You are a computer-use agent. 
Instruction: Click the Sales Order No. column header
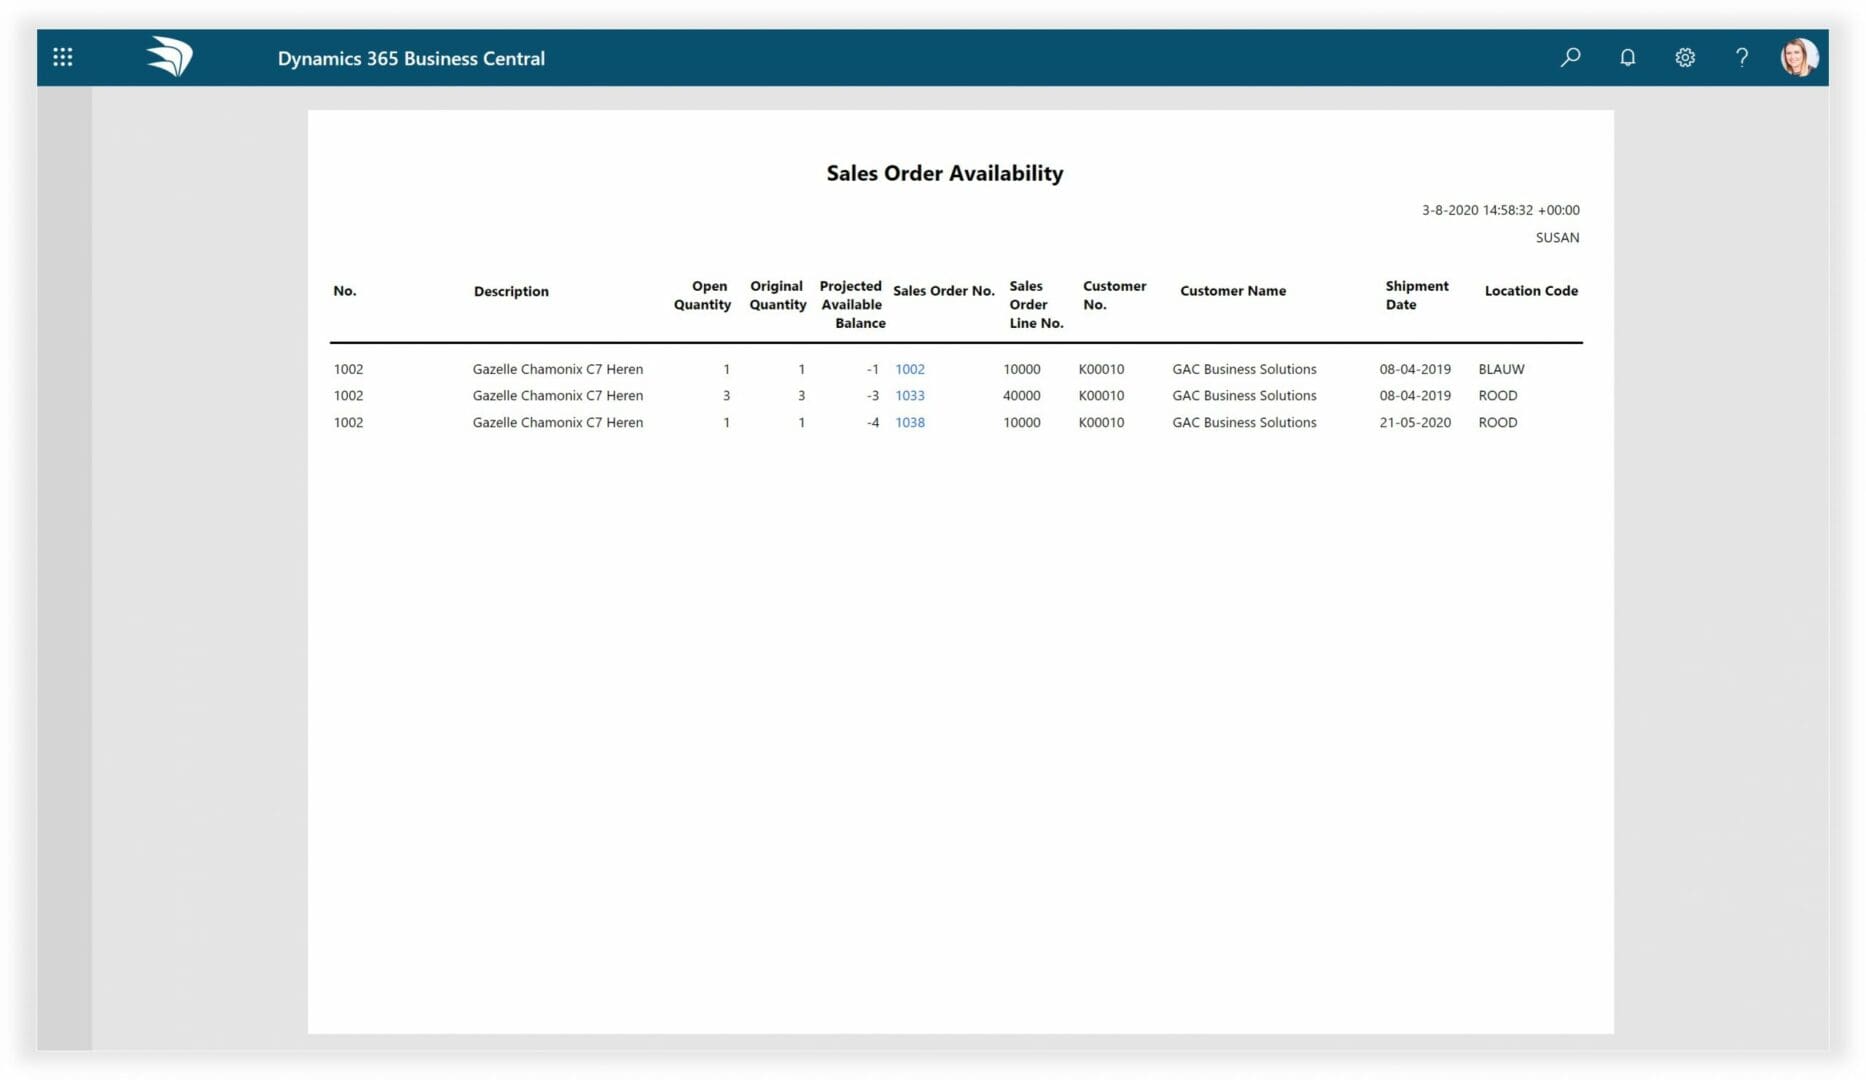943,291
